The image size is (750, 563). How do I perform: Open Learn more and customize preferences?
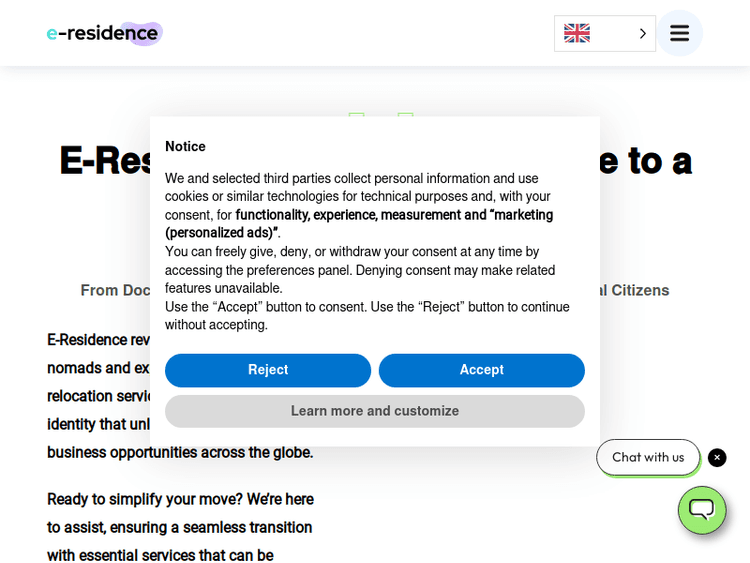[x=374, y=411]
